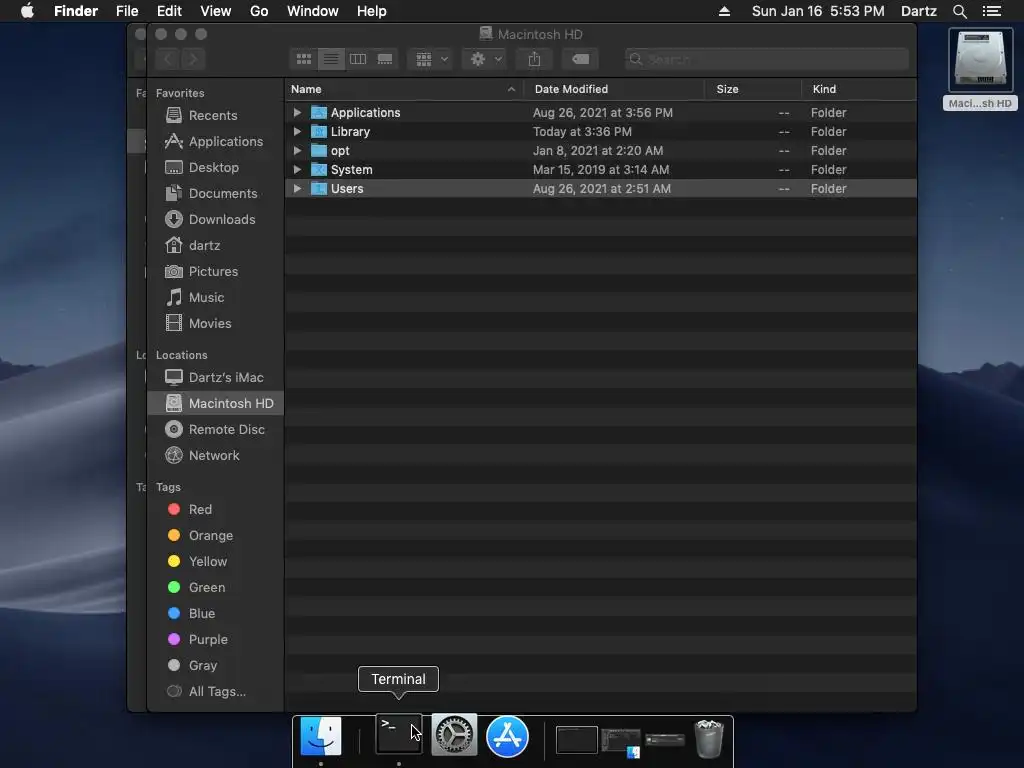The height and width of the screenshot is (768, 1024).
Task: Expand the Library folder disclosure triangle
Action: coord(297,131)
